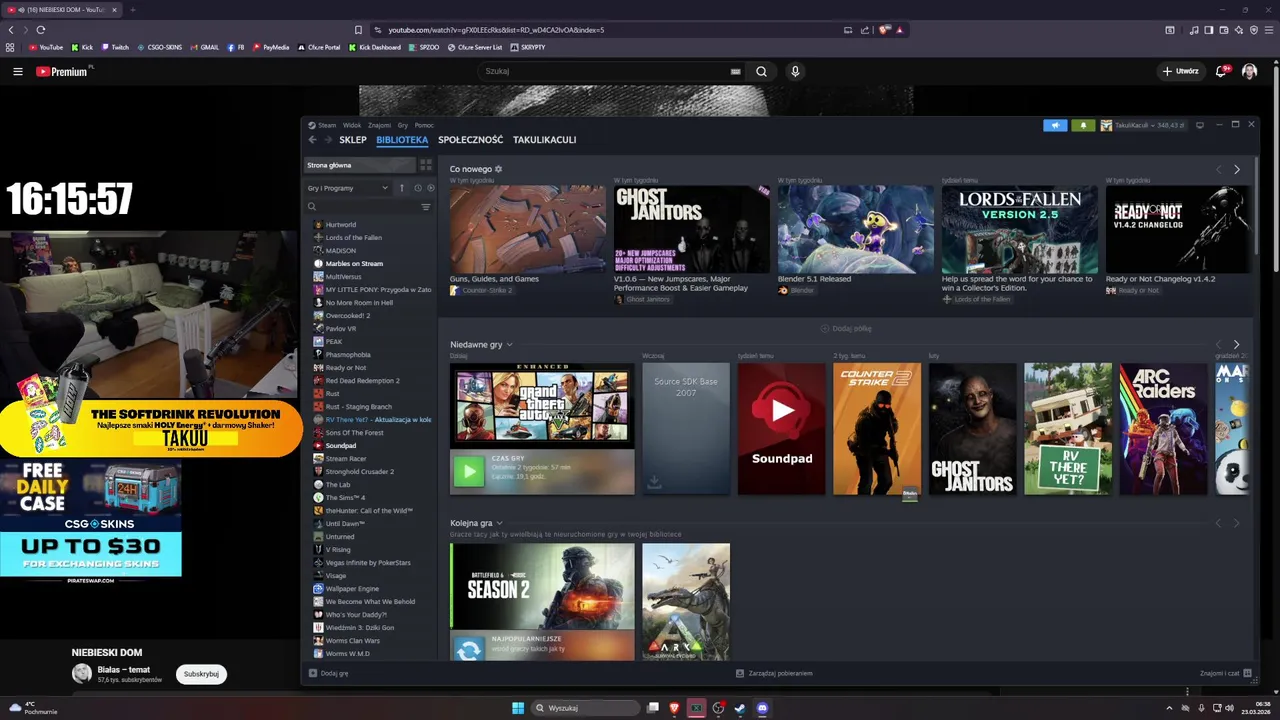Click Dodaj półkę link
Viewport: 1280px width, 720px height.
pos(846,328)
